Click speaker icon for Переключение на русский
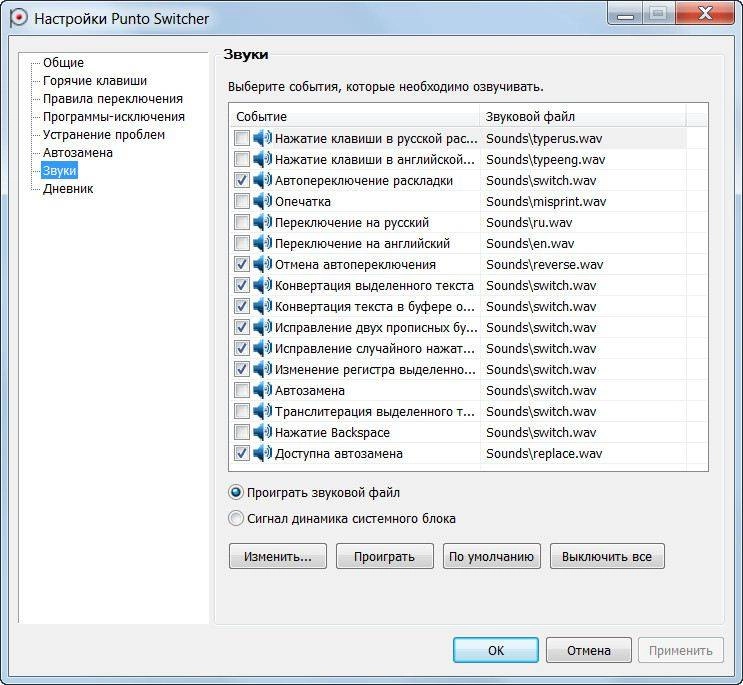The height and width of the screenshot is (685, 743). pyautogui.click(x=263, y=222)
